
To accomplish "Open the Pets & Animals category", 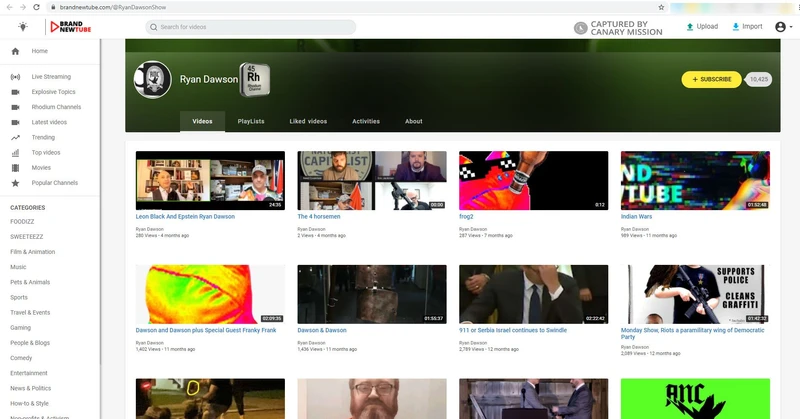I will coord(30,282).
